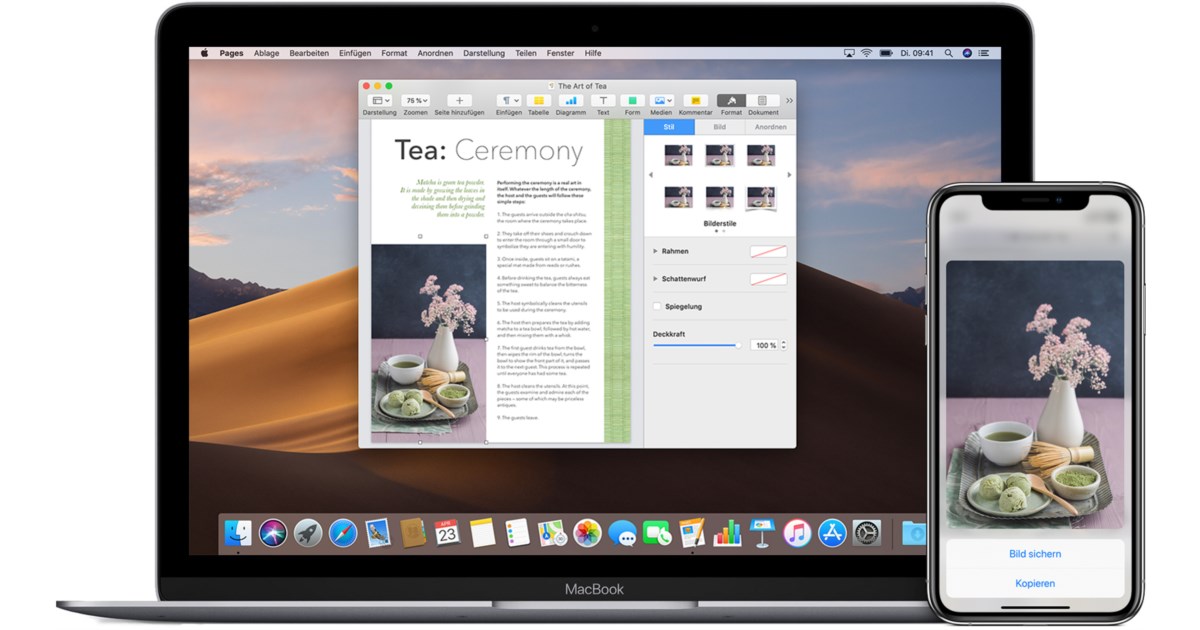
Task: Open Notes icon in Dock
Action: point(483,533)
